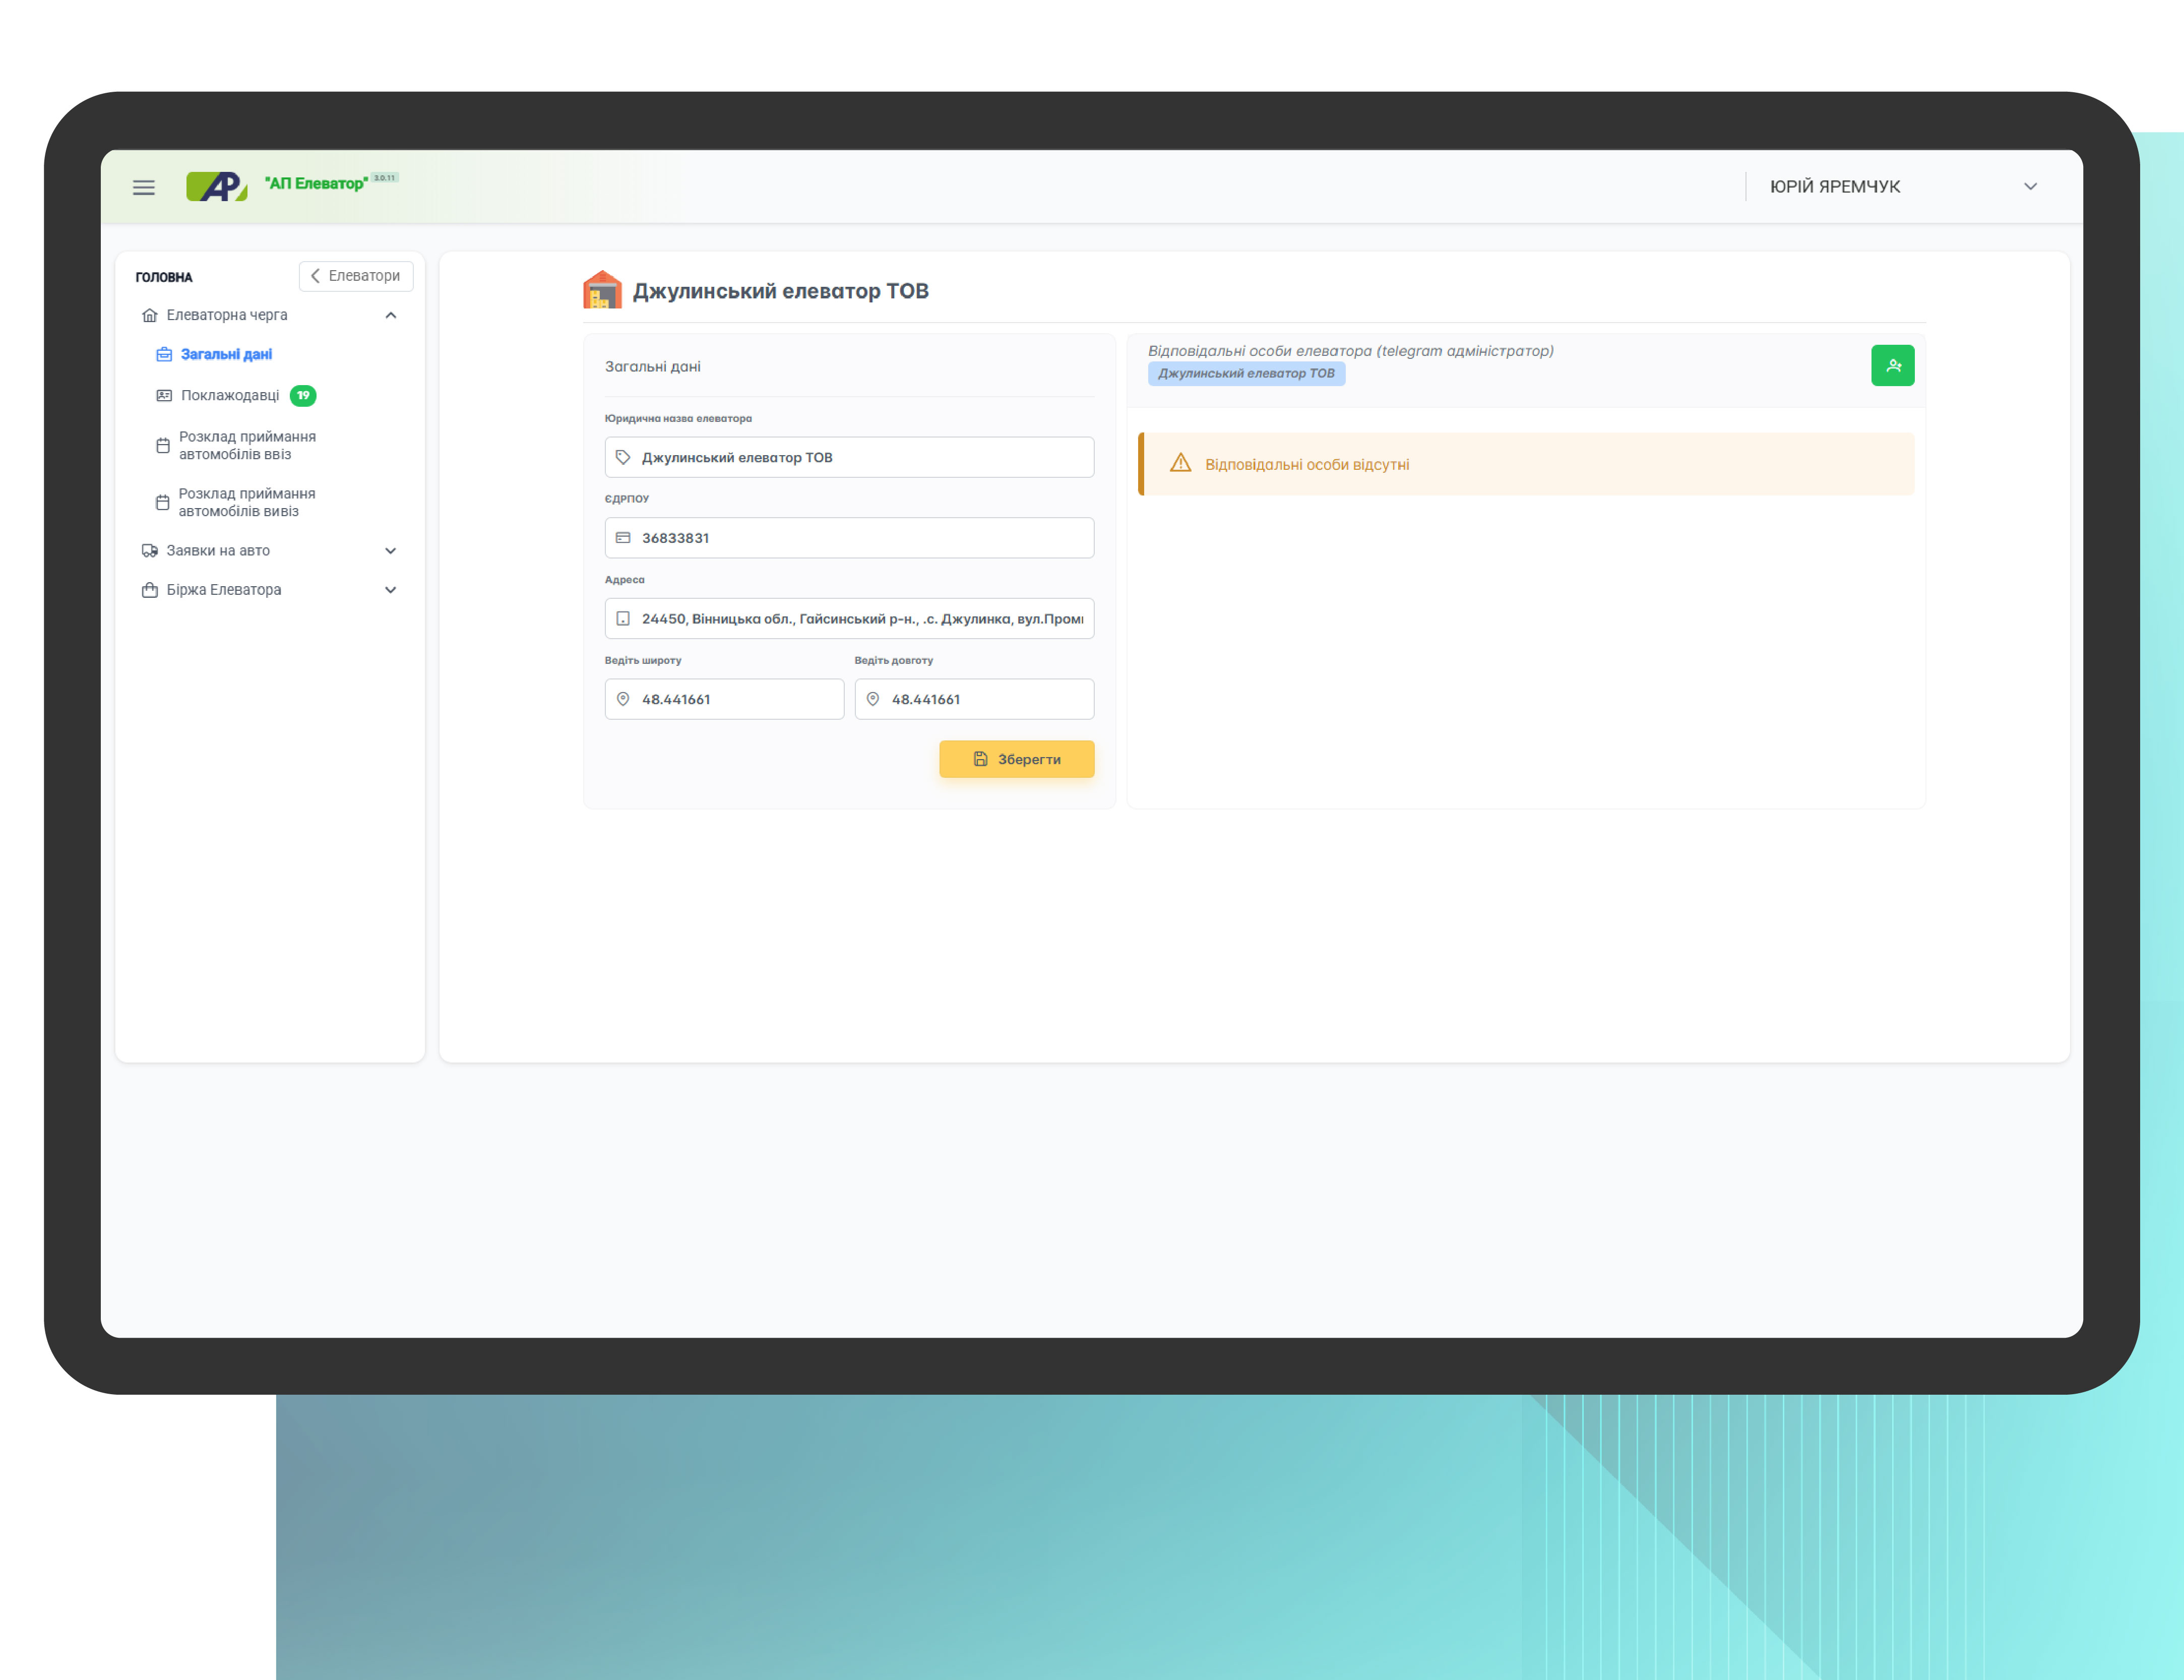The height and width of the screenshot is (1680, 2184).
Task: Open Розклад приймання автомобілів ввіз
Action: point(247,445)
